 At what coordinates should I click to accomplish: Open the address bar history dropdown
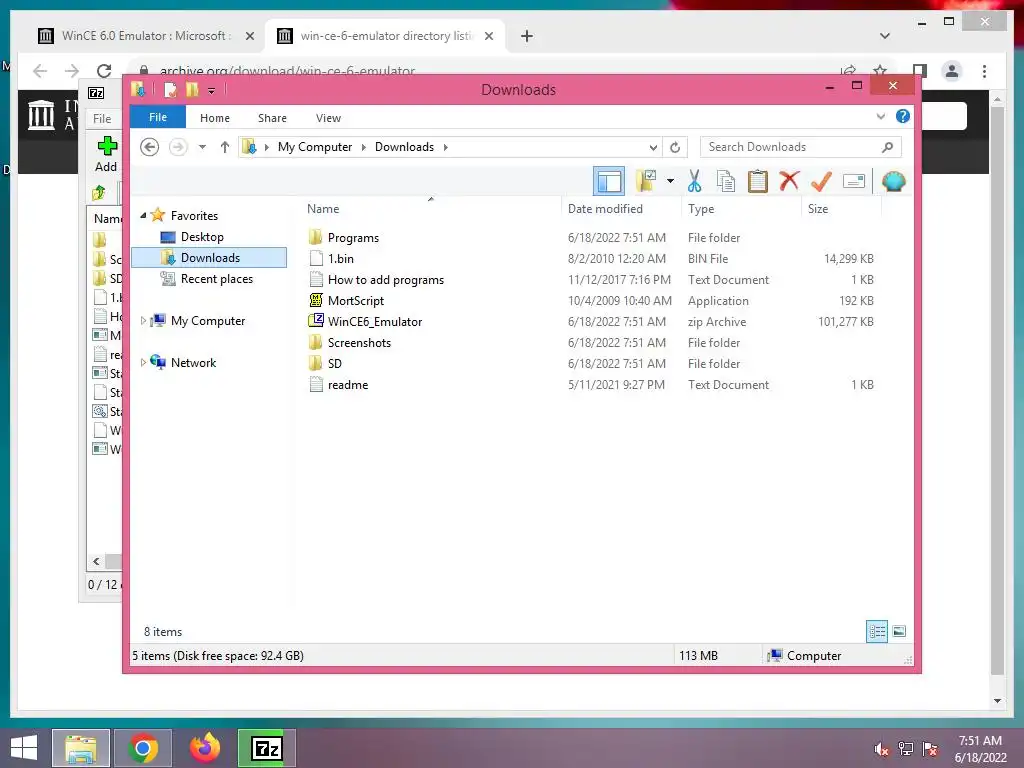(652, 147)
